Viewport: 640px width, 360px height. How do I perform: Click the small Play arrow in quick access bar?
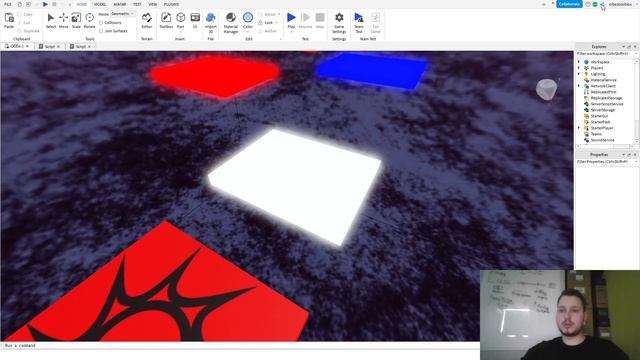pyautogui.click(x=45, y=4)
